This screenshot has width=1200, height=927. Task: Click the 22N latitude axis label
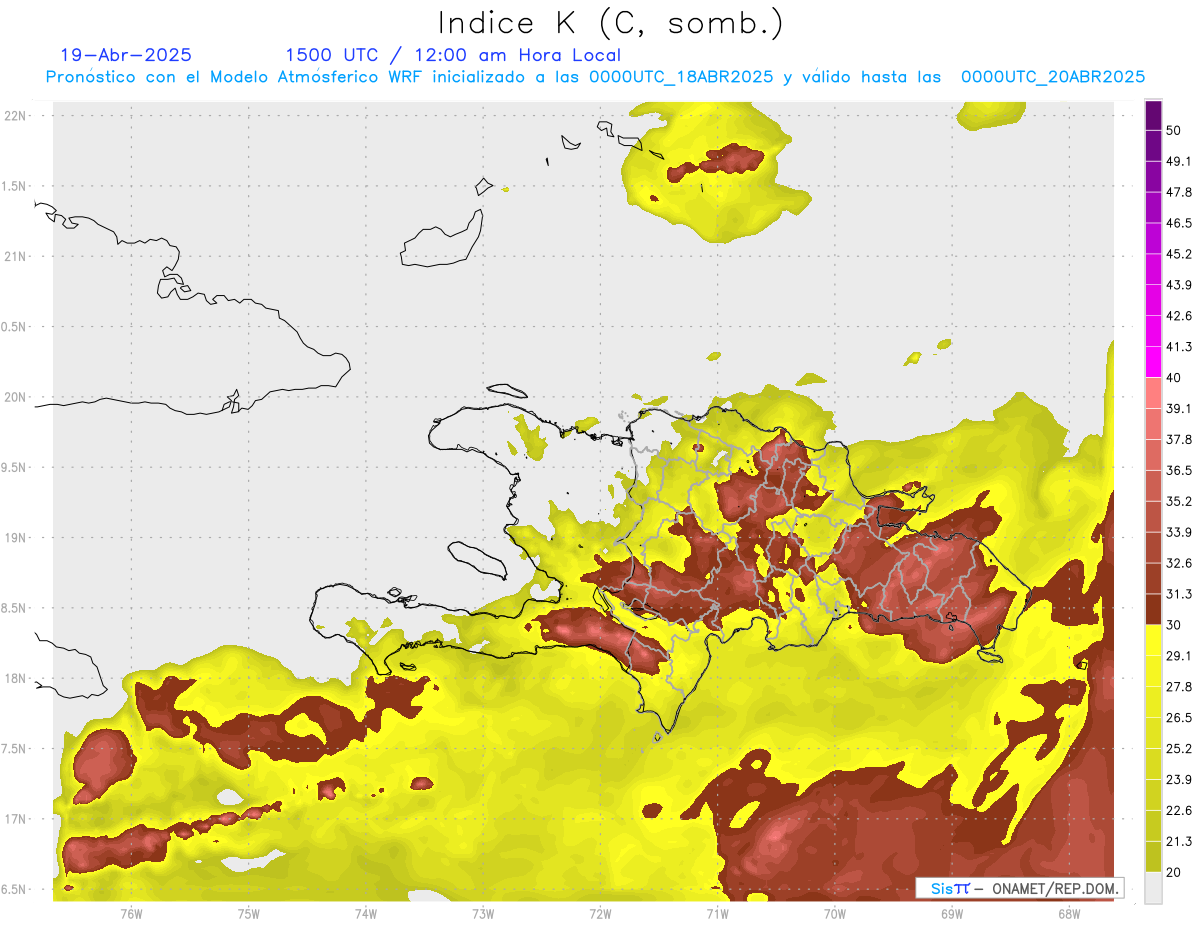click(x=16, y=116)
